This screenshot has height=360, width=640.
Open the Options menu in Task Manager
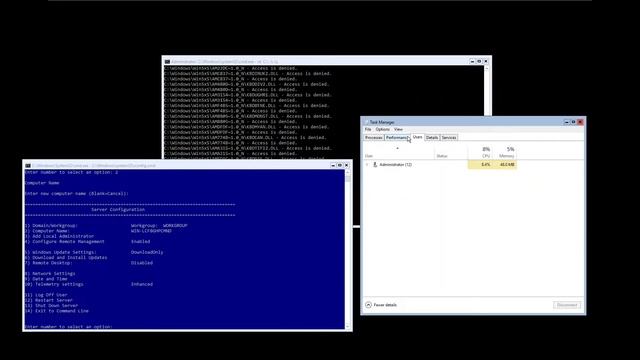[382, 129]
